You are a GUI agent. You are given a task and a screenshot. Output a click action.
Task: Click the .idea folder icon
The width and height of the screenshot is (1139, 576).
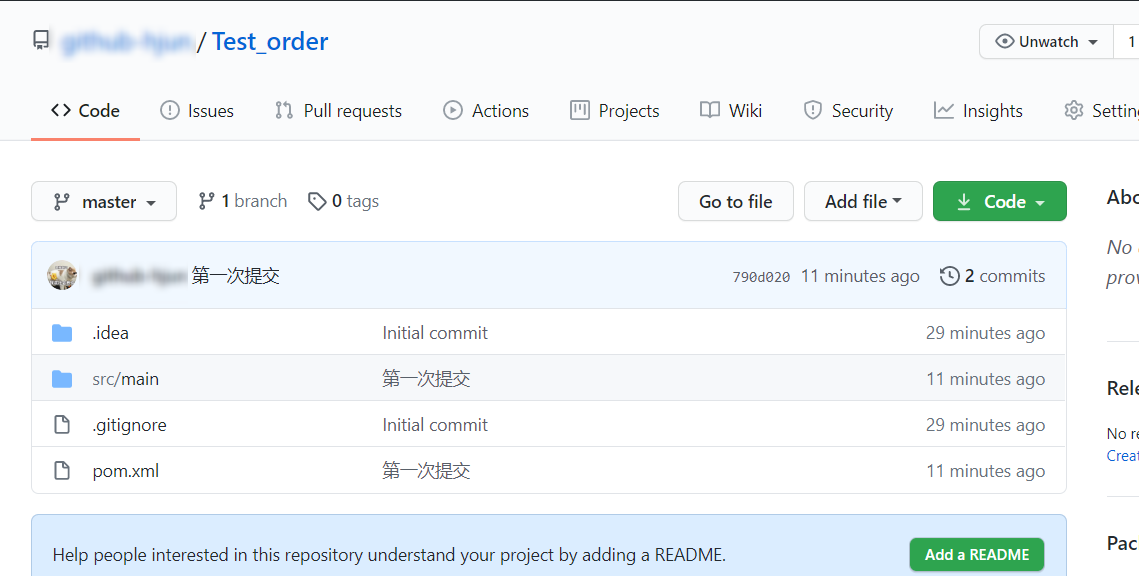tap(62, 333)
